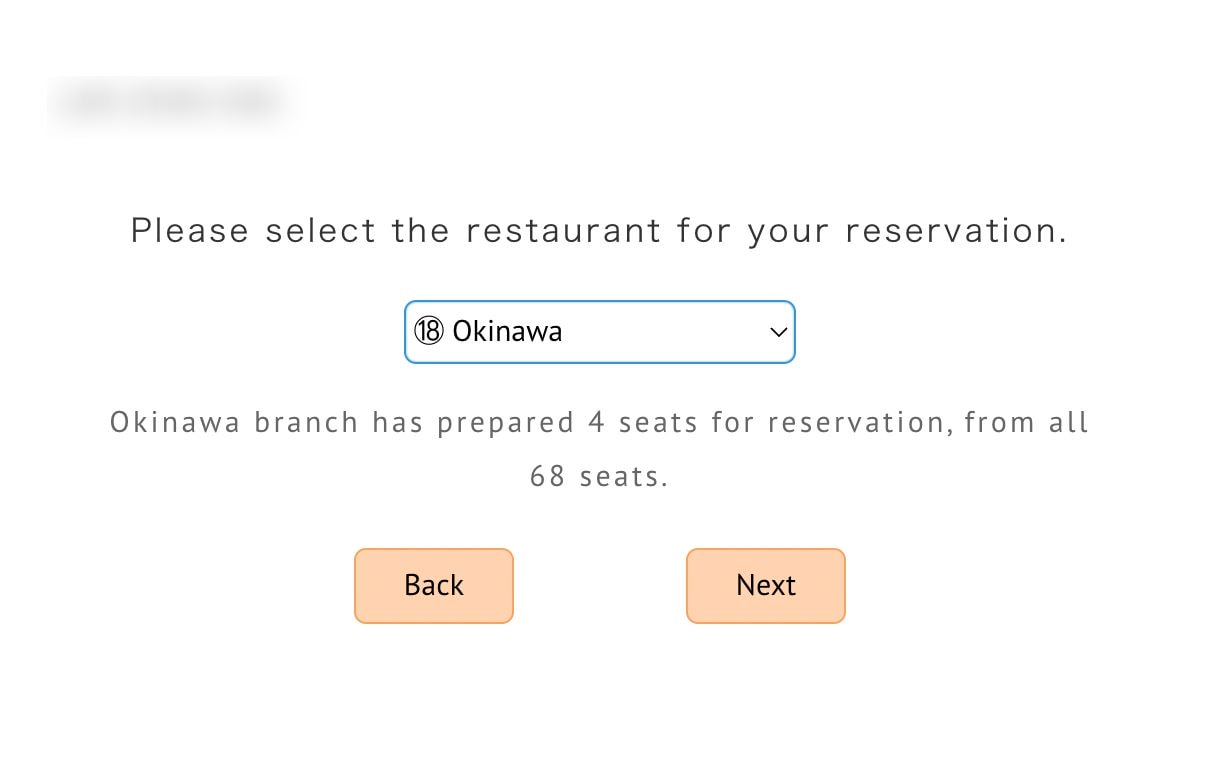Viewport: 1220px width, 764px height.
Task: Open the restaurant selection dropdown
Action: pos(600,332)
